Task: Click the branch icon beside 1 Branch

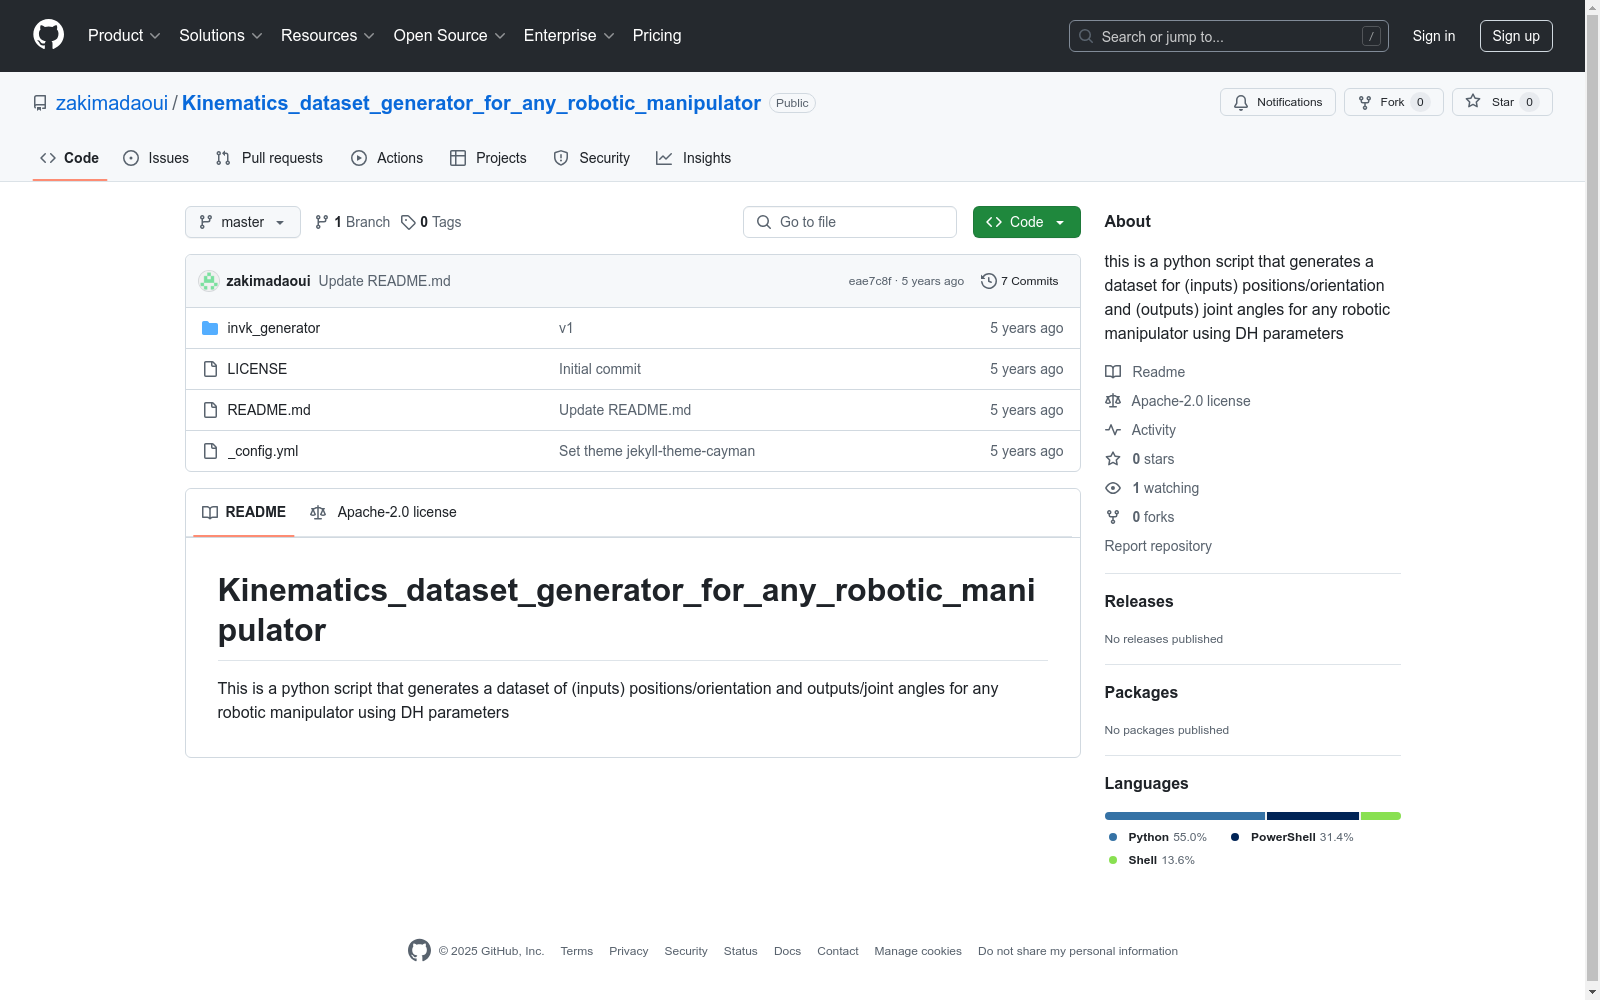Action: pos(322,222)
